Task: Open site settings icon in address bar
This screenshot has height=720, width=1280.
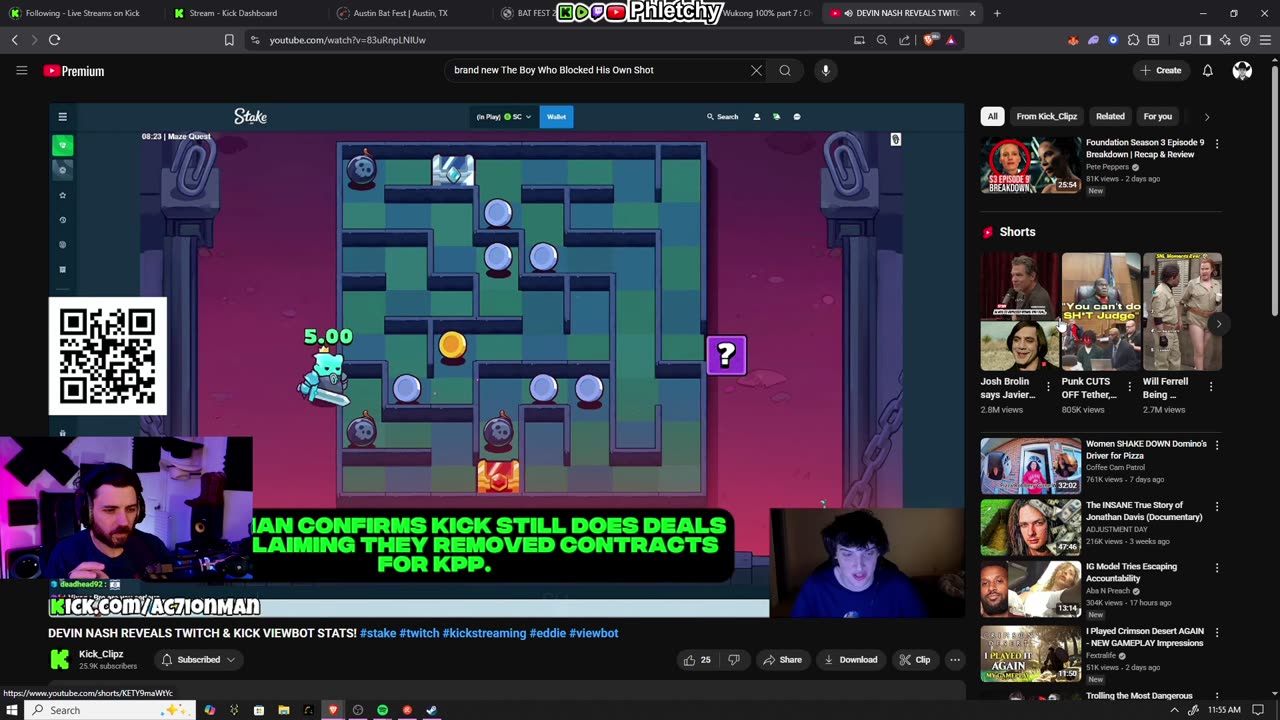Action: [x=255, y=40]
